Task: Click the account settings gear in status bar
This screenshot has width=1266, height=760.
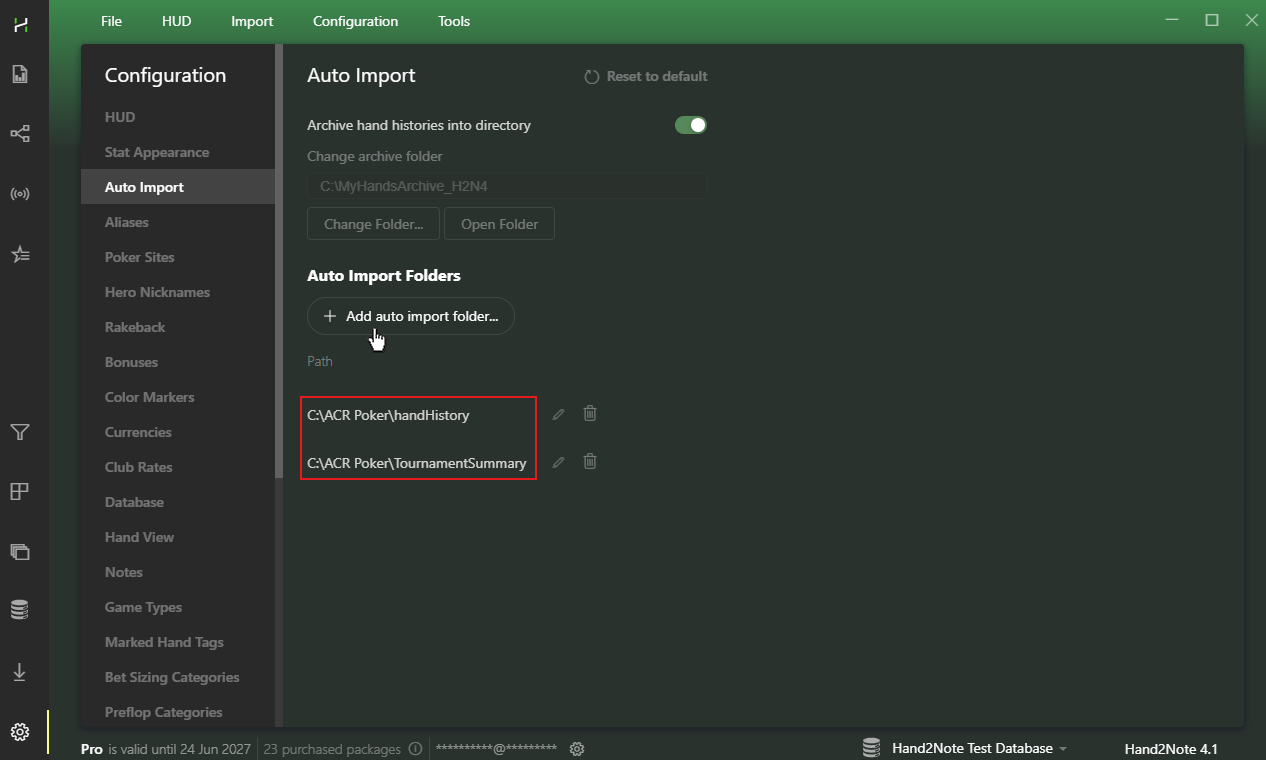Action: tap(577, 749)
